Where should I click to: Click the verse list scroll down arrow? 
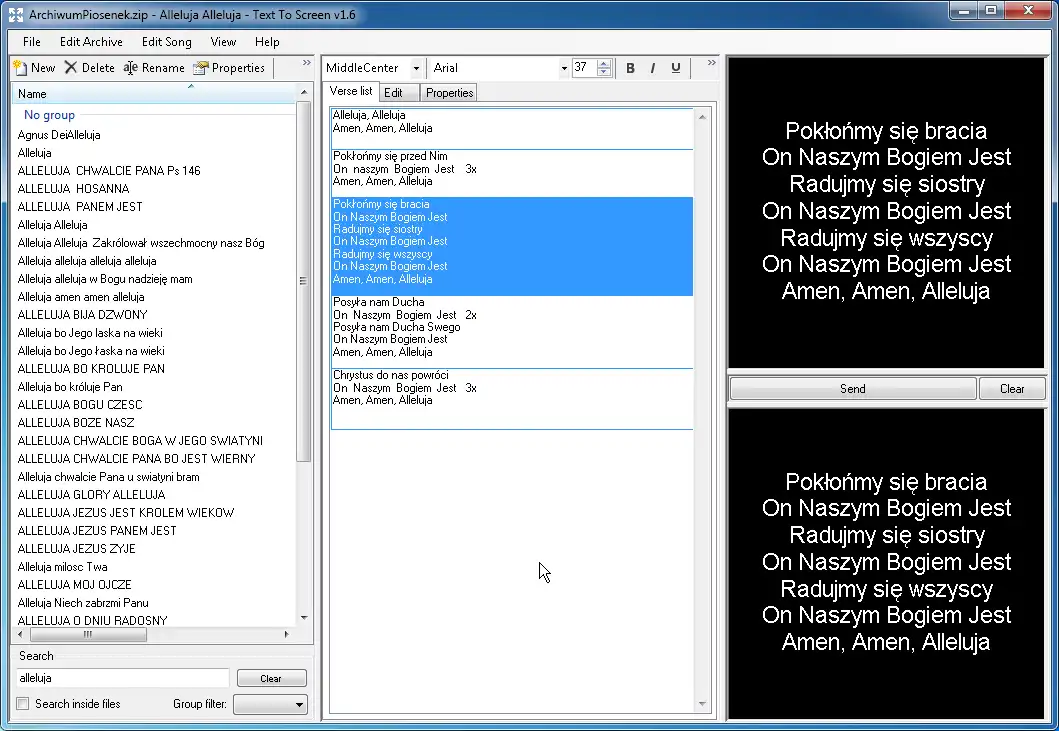pos(702,704)
